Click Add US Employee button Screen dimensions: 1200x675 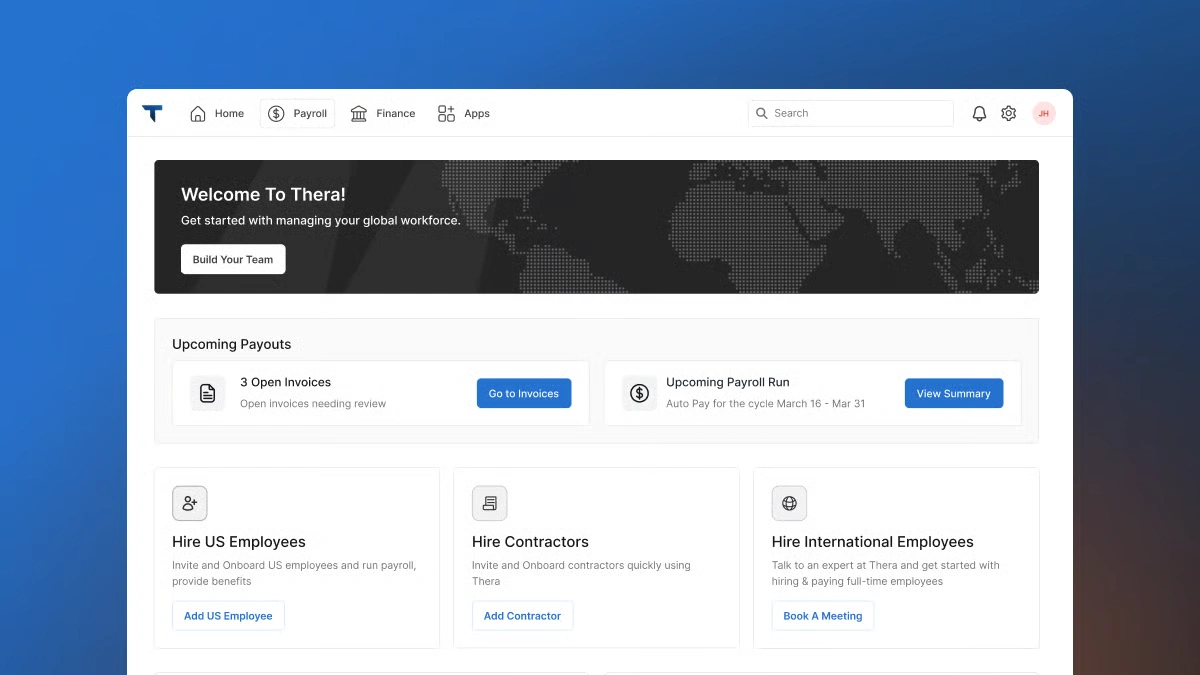click(228, 616)
